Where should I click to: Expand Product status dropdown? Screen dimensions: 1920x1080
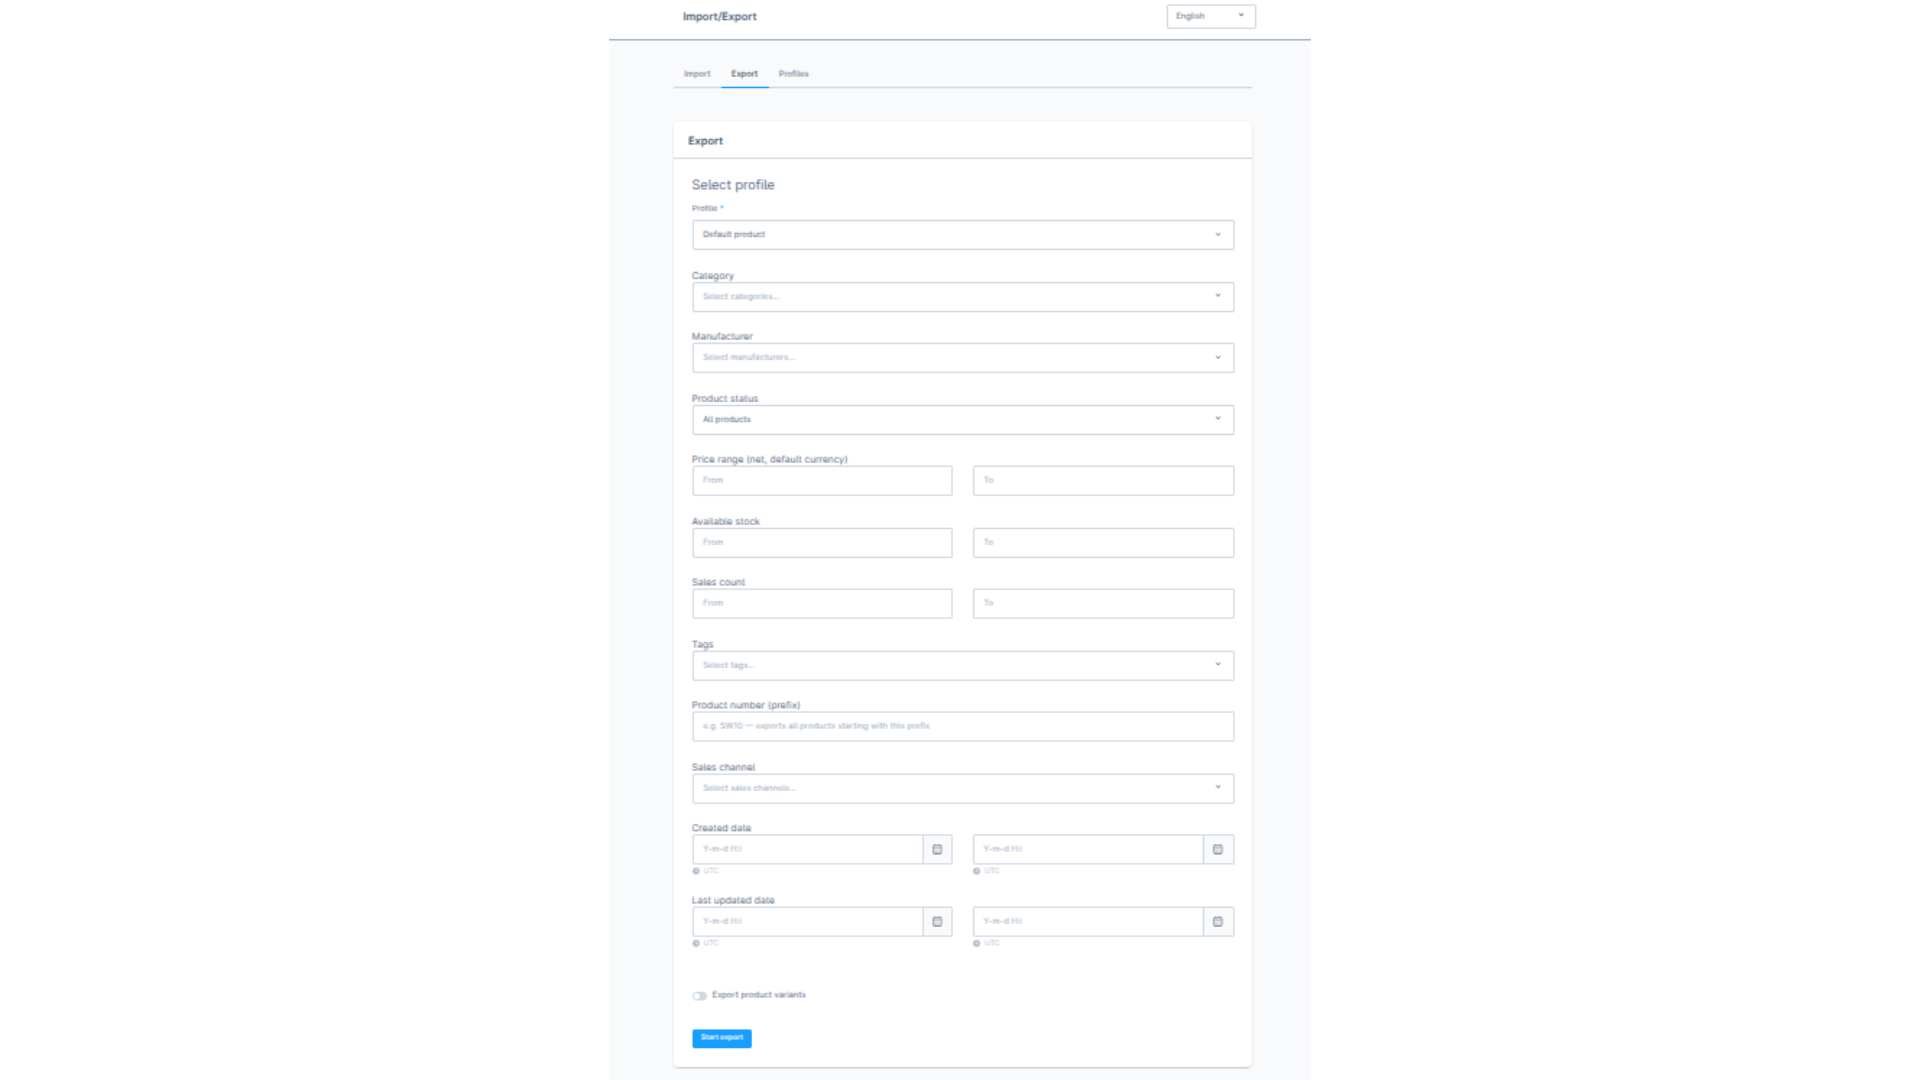click(x=962, y=420)
